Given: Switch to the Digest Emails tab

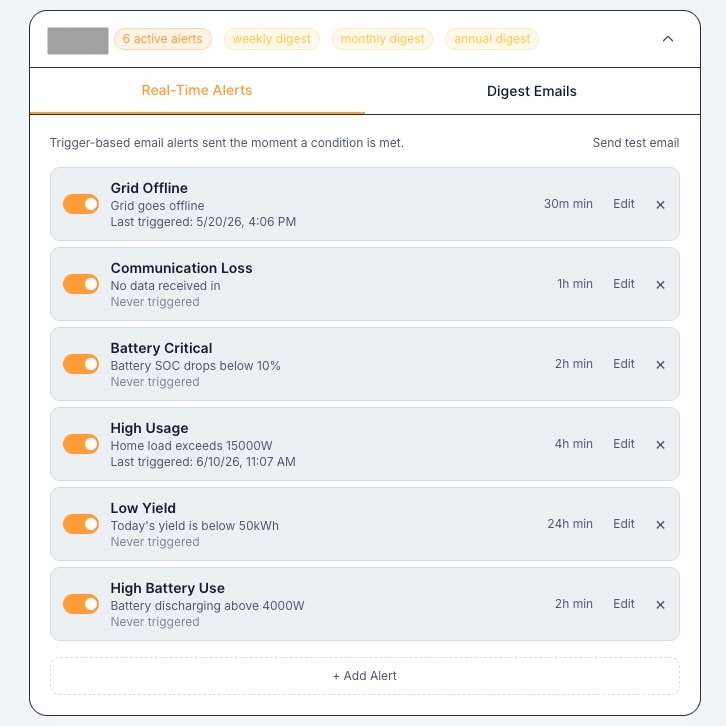Looking at the screenshot, I should click(532, 91).
